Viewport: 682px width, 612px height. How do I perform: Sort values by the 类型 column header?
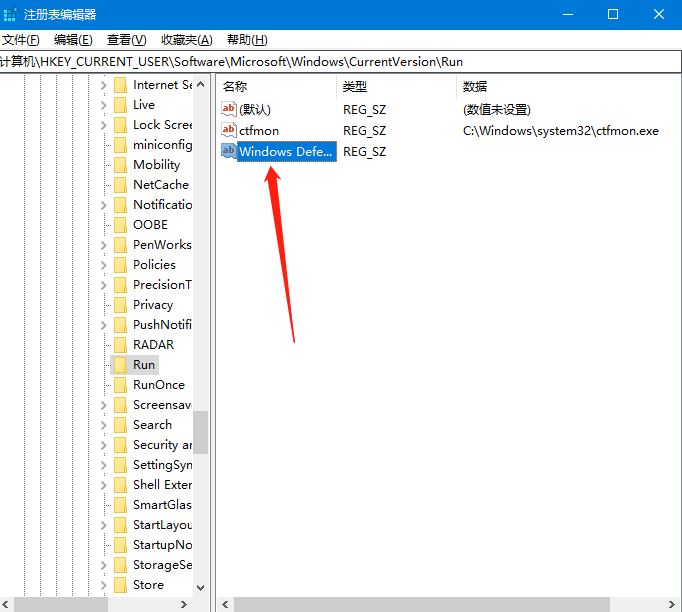point(397,87)
